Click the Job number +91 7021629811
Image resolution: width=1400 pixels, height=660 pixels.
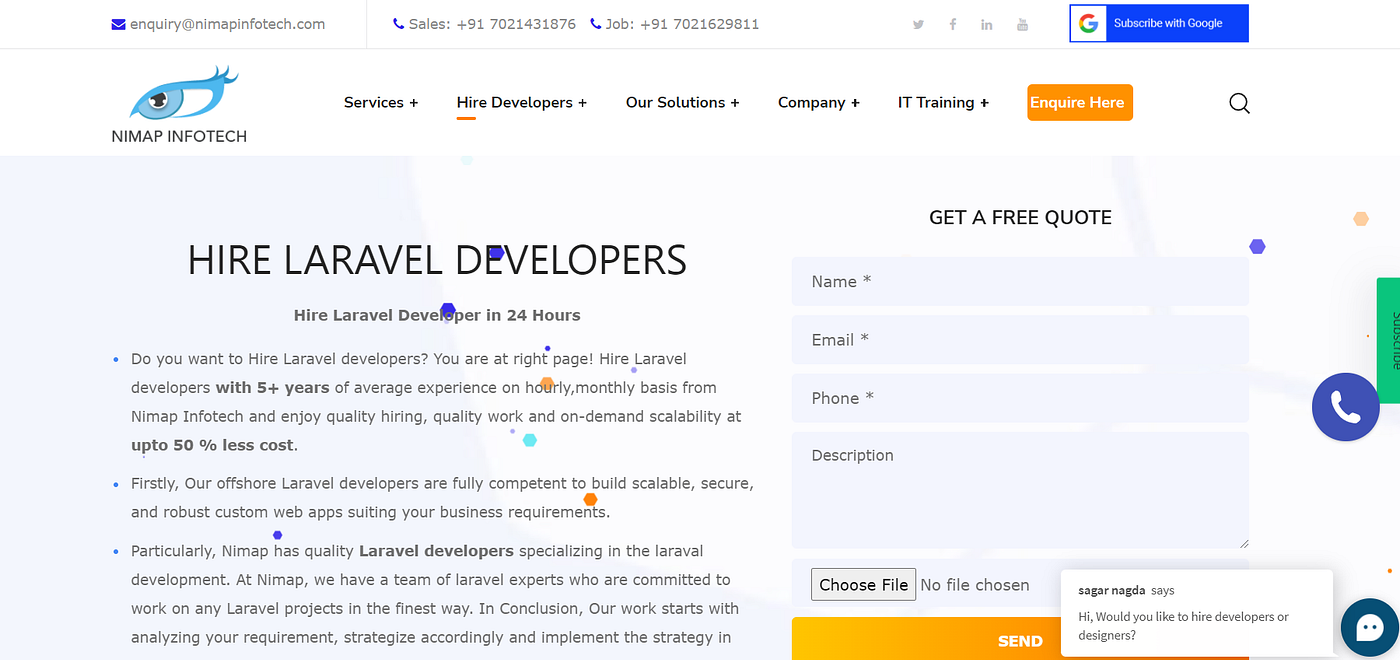(x=700, y=24)
